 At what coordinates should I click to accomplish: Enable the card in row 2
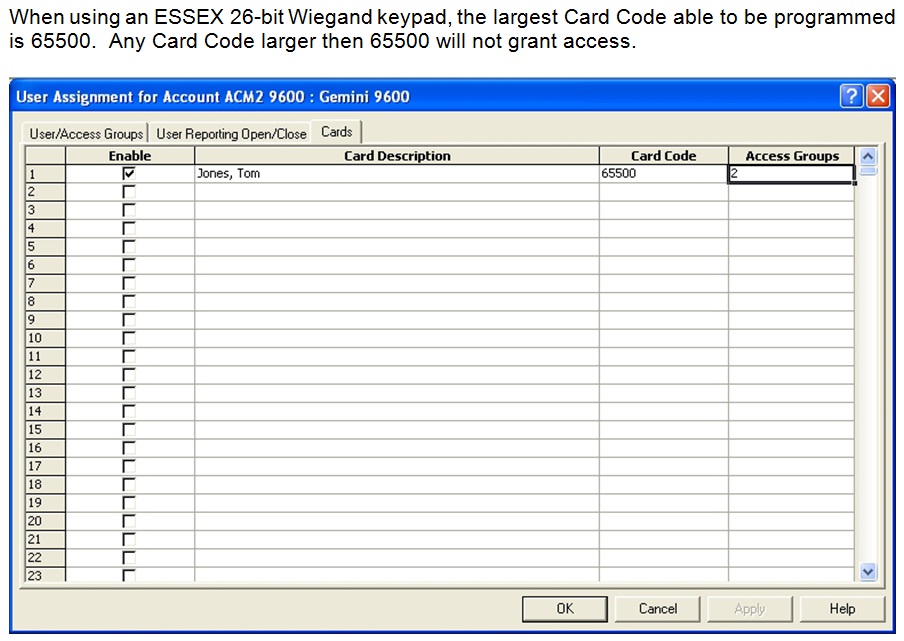(129, 191)
